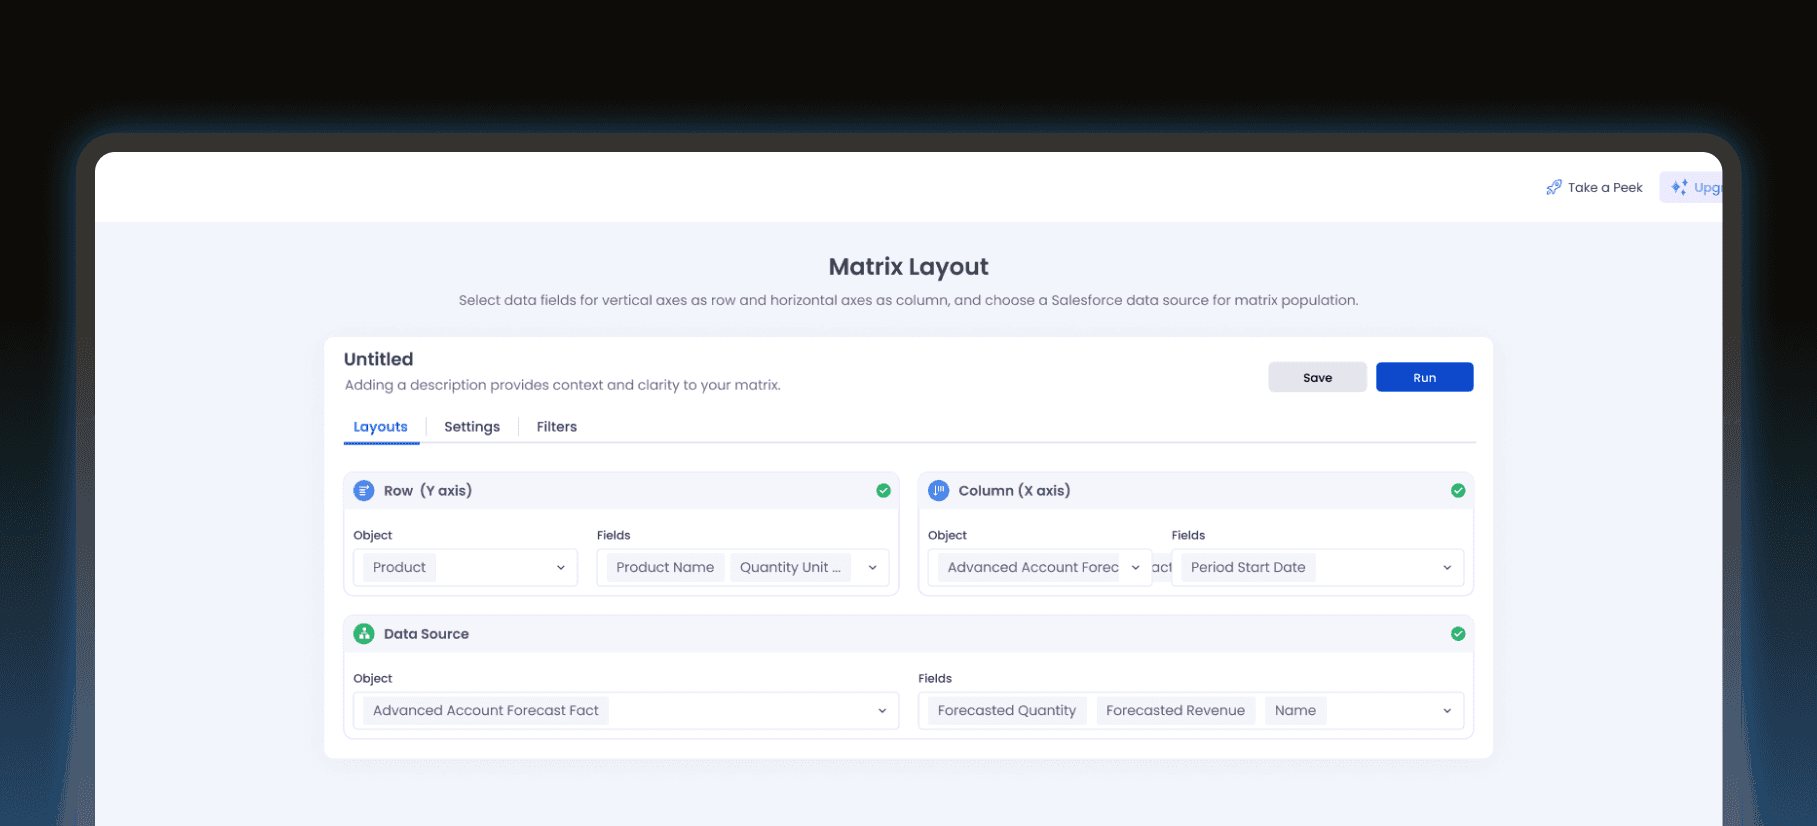Screen dimensions: 1817x826
Task: Click the Advanced Account Forecast Fact chip in Data Source
Action: click(x=486, y=711)
